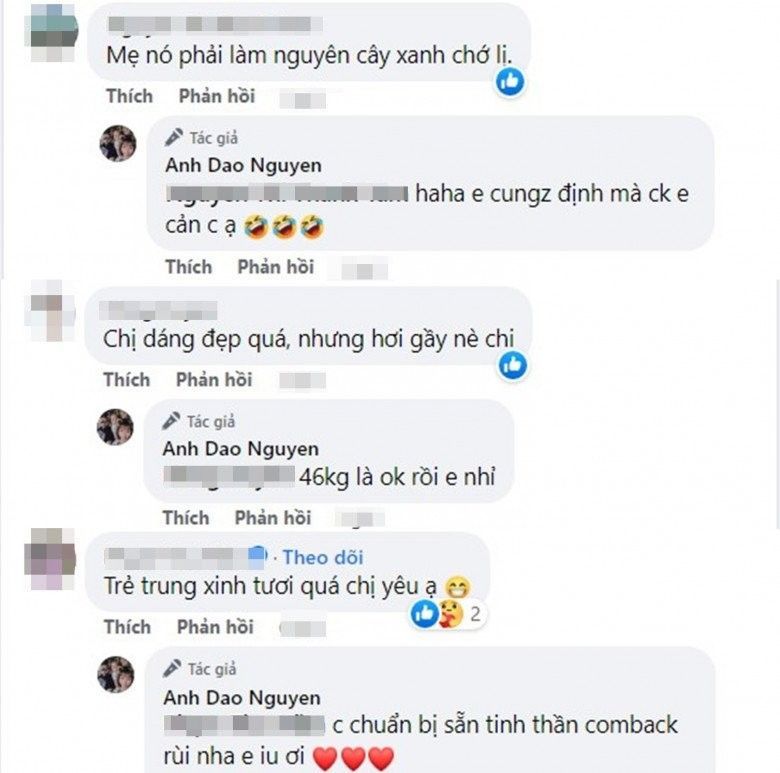Image resolution: width=780 pixels, height=773 pixels.
Task: Click the care emoji reaction beside number 2
Action: (x=451, y=614)
